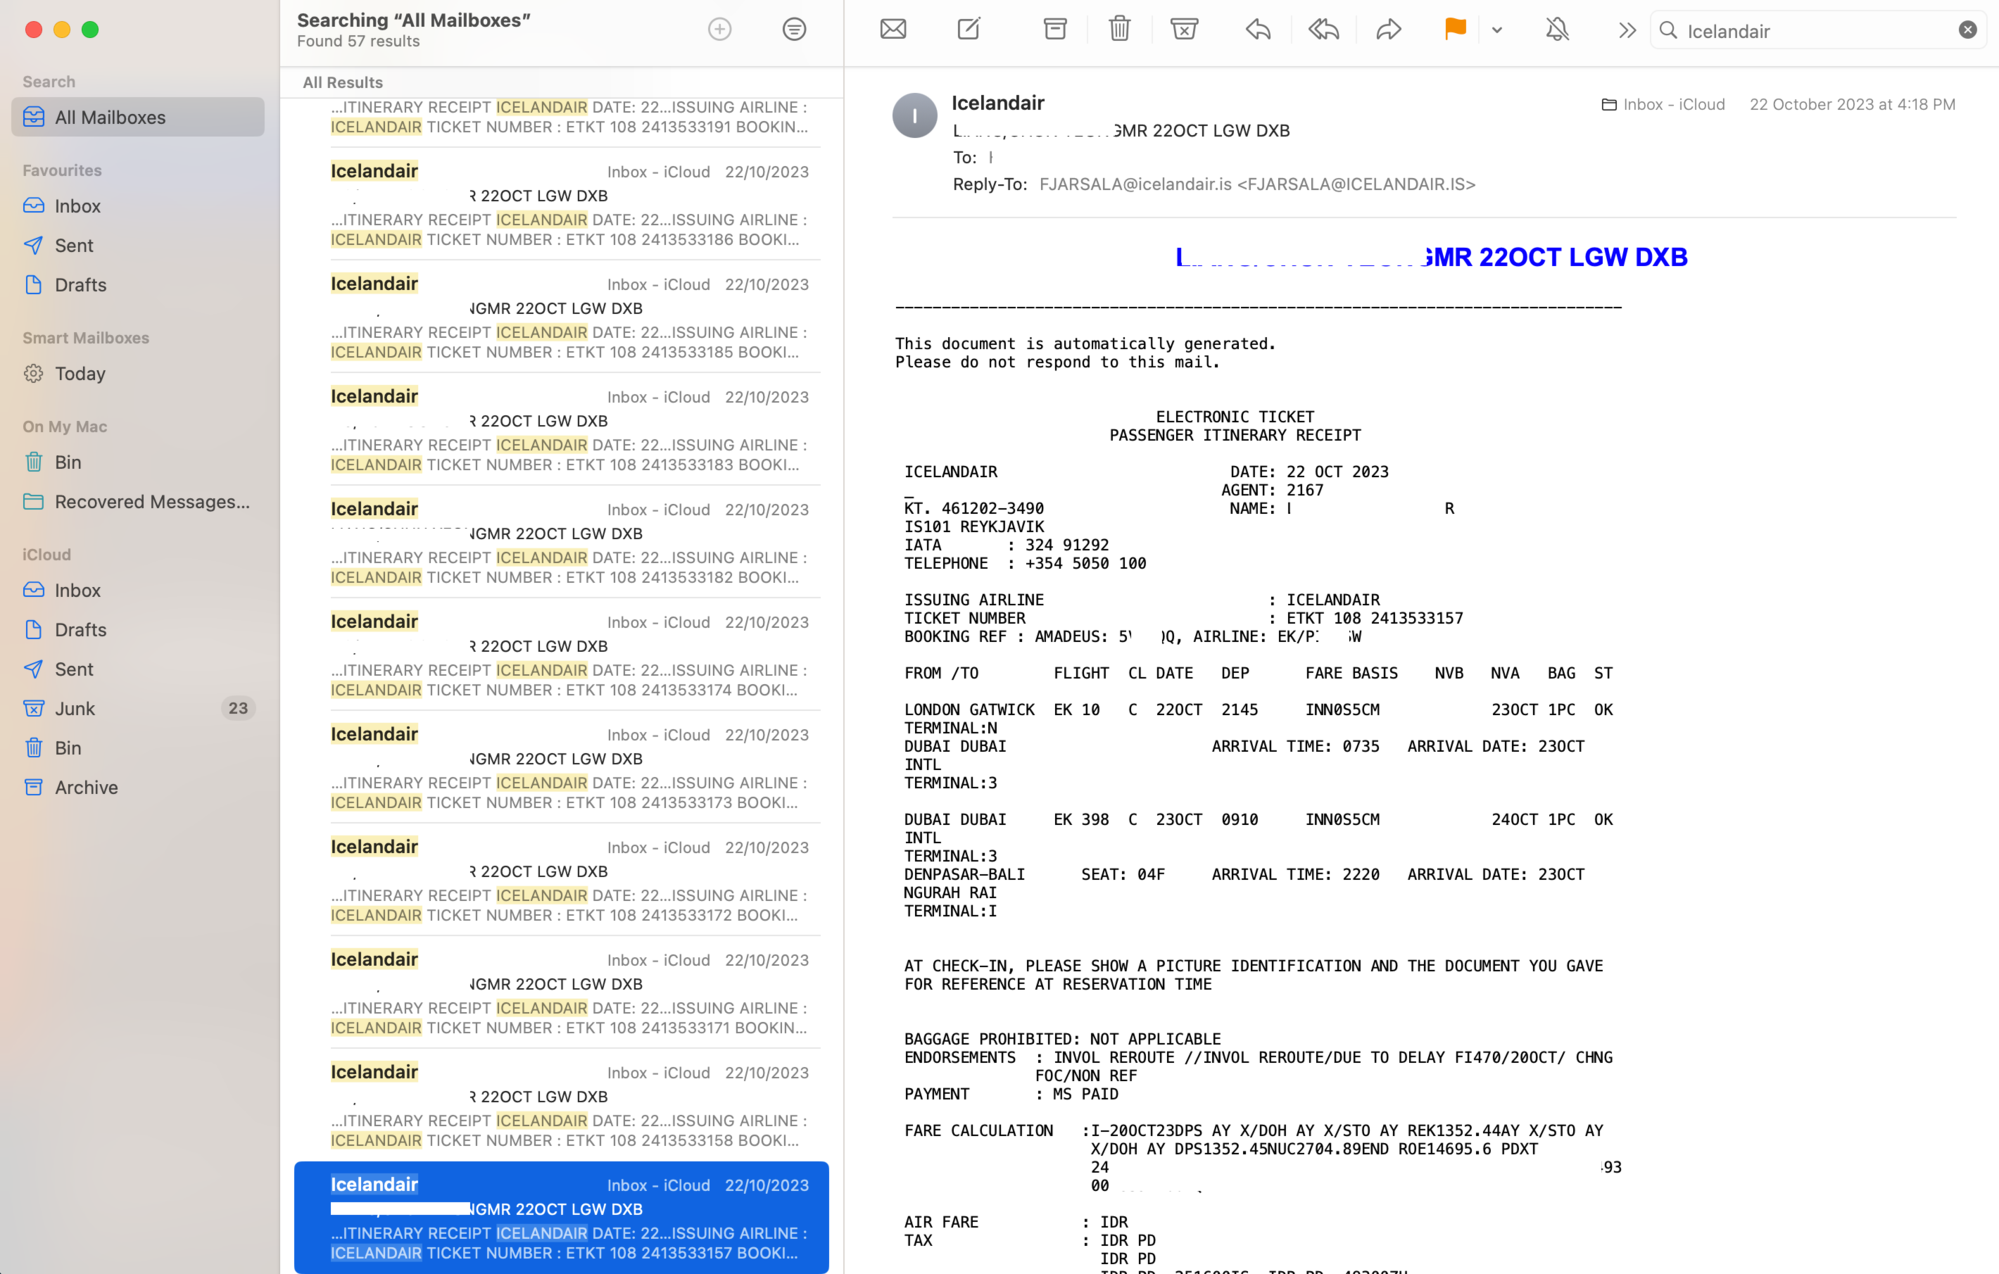The image size is (1999, 1274).
Task: Delete the selected email with trash icon
Action: pos(1119,29)
